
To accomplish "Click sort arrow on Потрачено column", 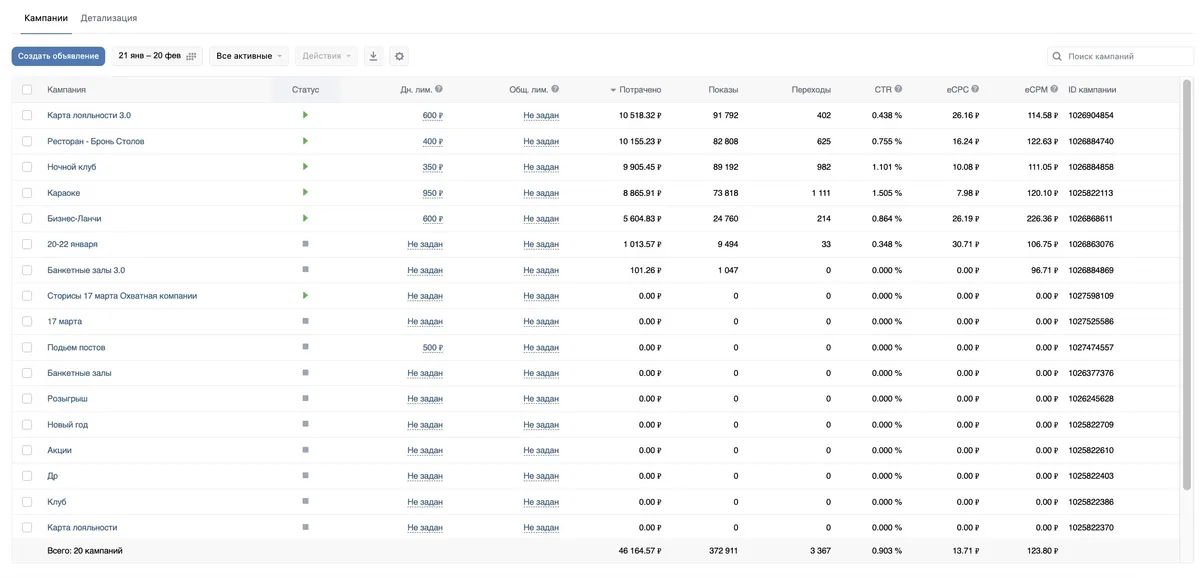I will pyautogui.click(x=613, y=90).
